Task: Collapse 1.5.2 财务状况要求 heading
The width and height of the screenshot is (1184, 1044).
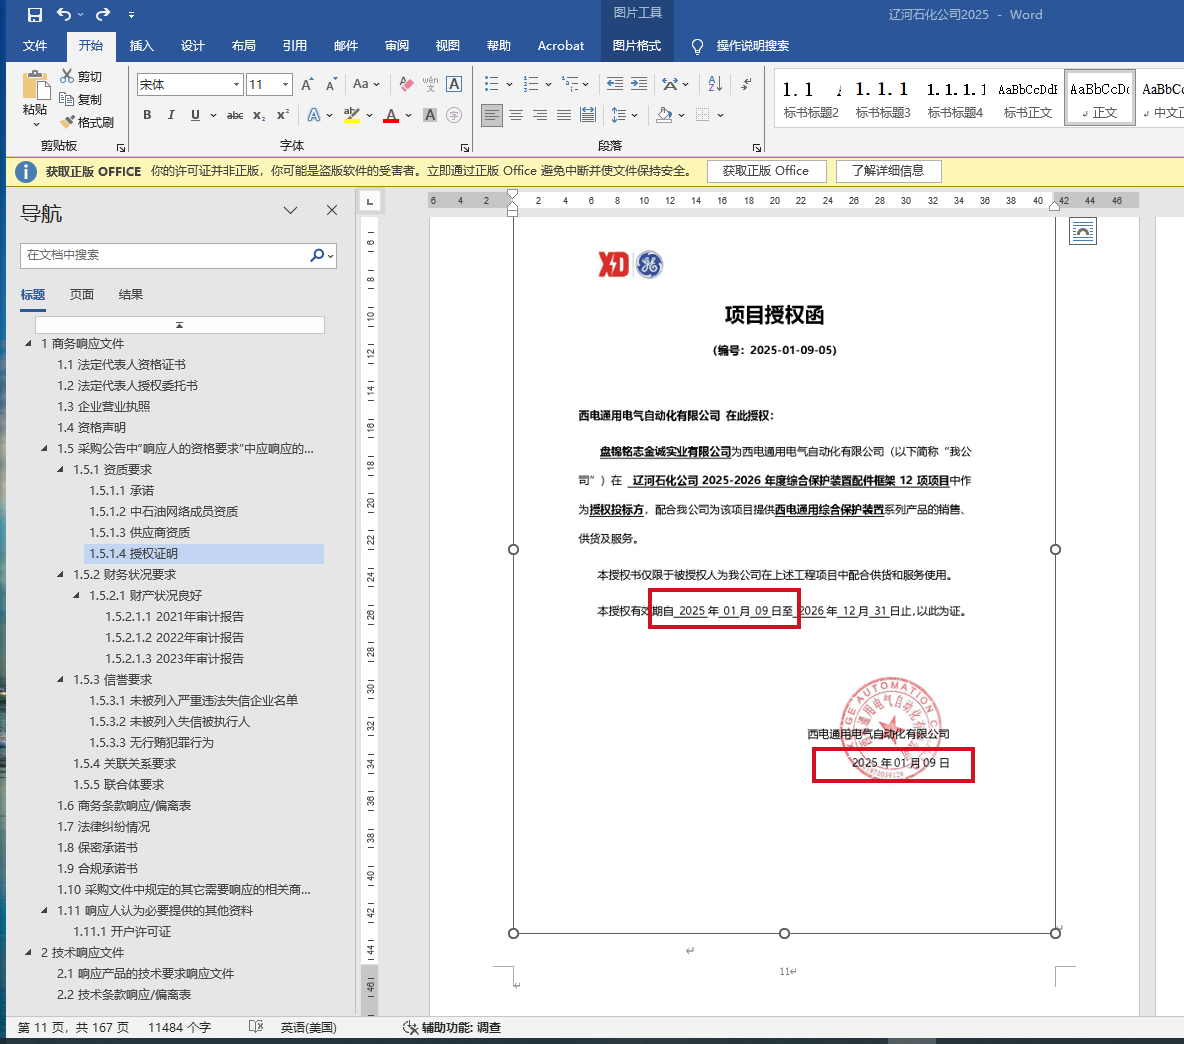Action: (x=60, y=574)
